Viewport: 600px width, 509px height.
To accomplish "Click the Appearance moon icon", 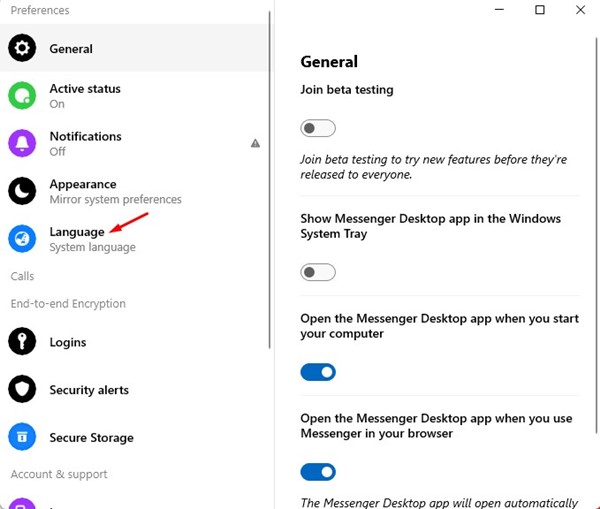I will [x=22, y=191].
